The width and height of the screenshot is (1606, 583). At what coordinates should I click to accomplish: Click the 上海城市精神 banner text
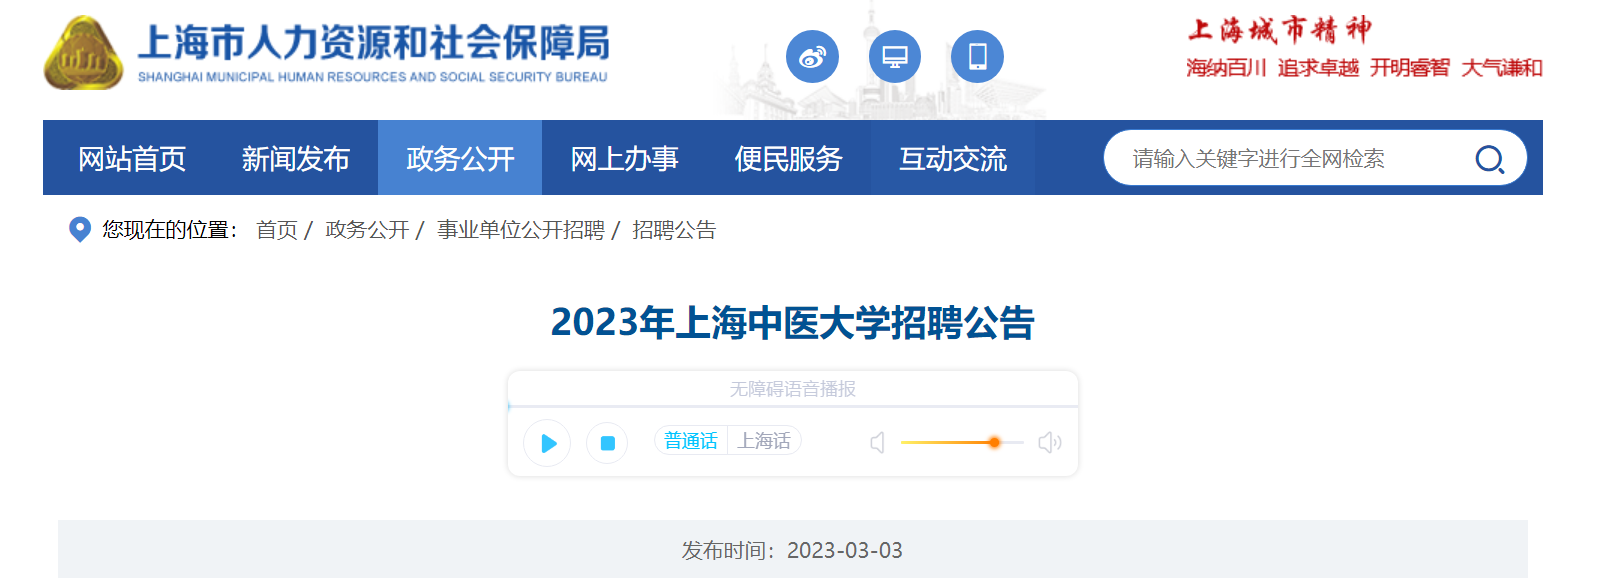pyautogui.click(x=1280, y=30)
